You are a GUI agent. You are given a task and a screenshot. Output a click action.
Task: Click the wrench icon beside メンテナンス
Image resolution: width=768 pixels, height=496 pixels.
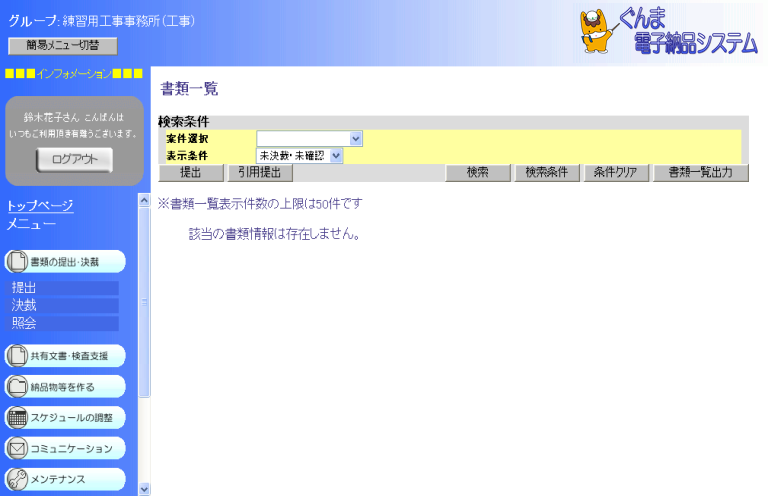(x=17, y=479)
